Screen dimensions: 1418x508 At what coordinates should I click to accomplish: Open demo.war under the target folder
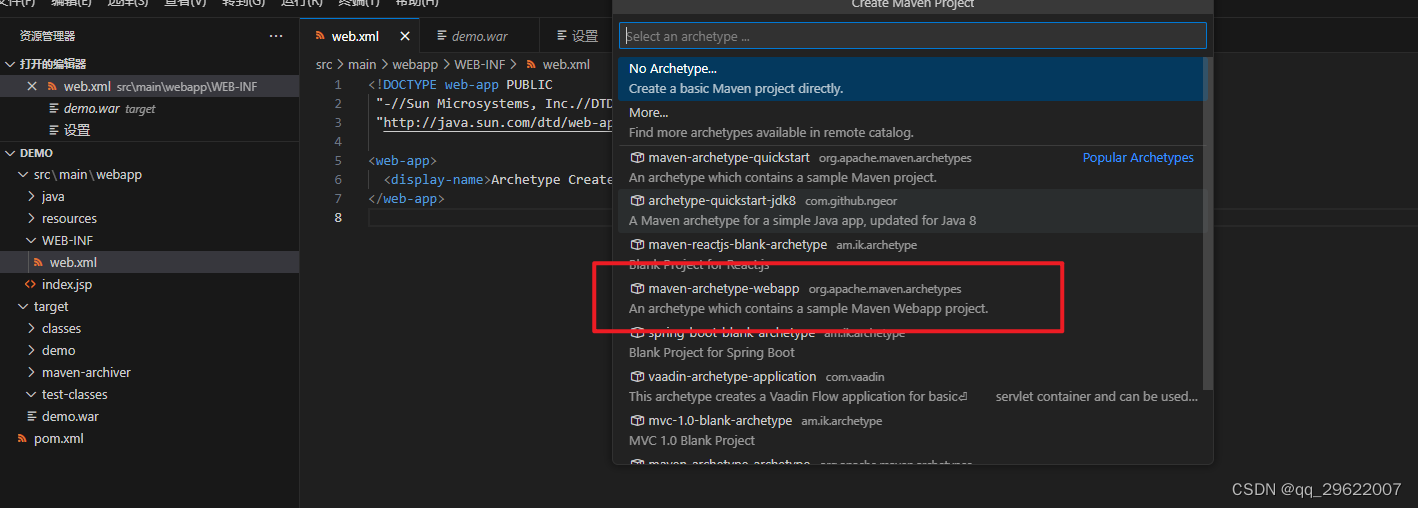pos(149,417)
